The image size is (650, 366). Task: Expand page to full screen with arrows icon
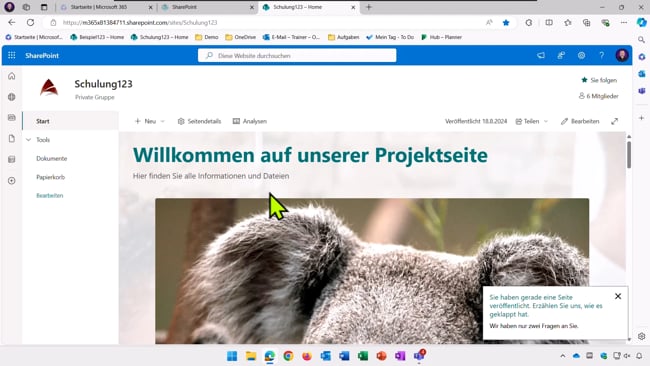pos(614,121)
